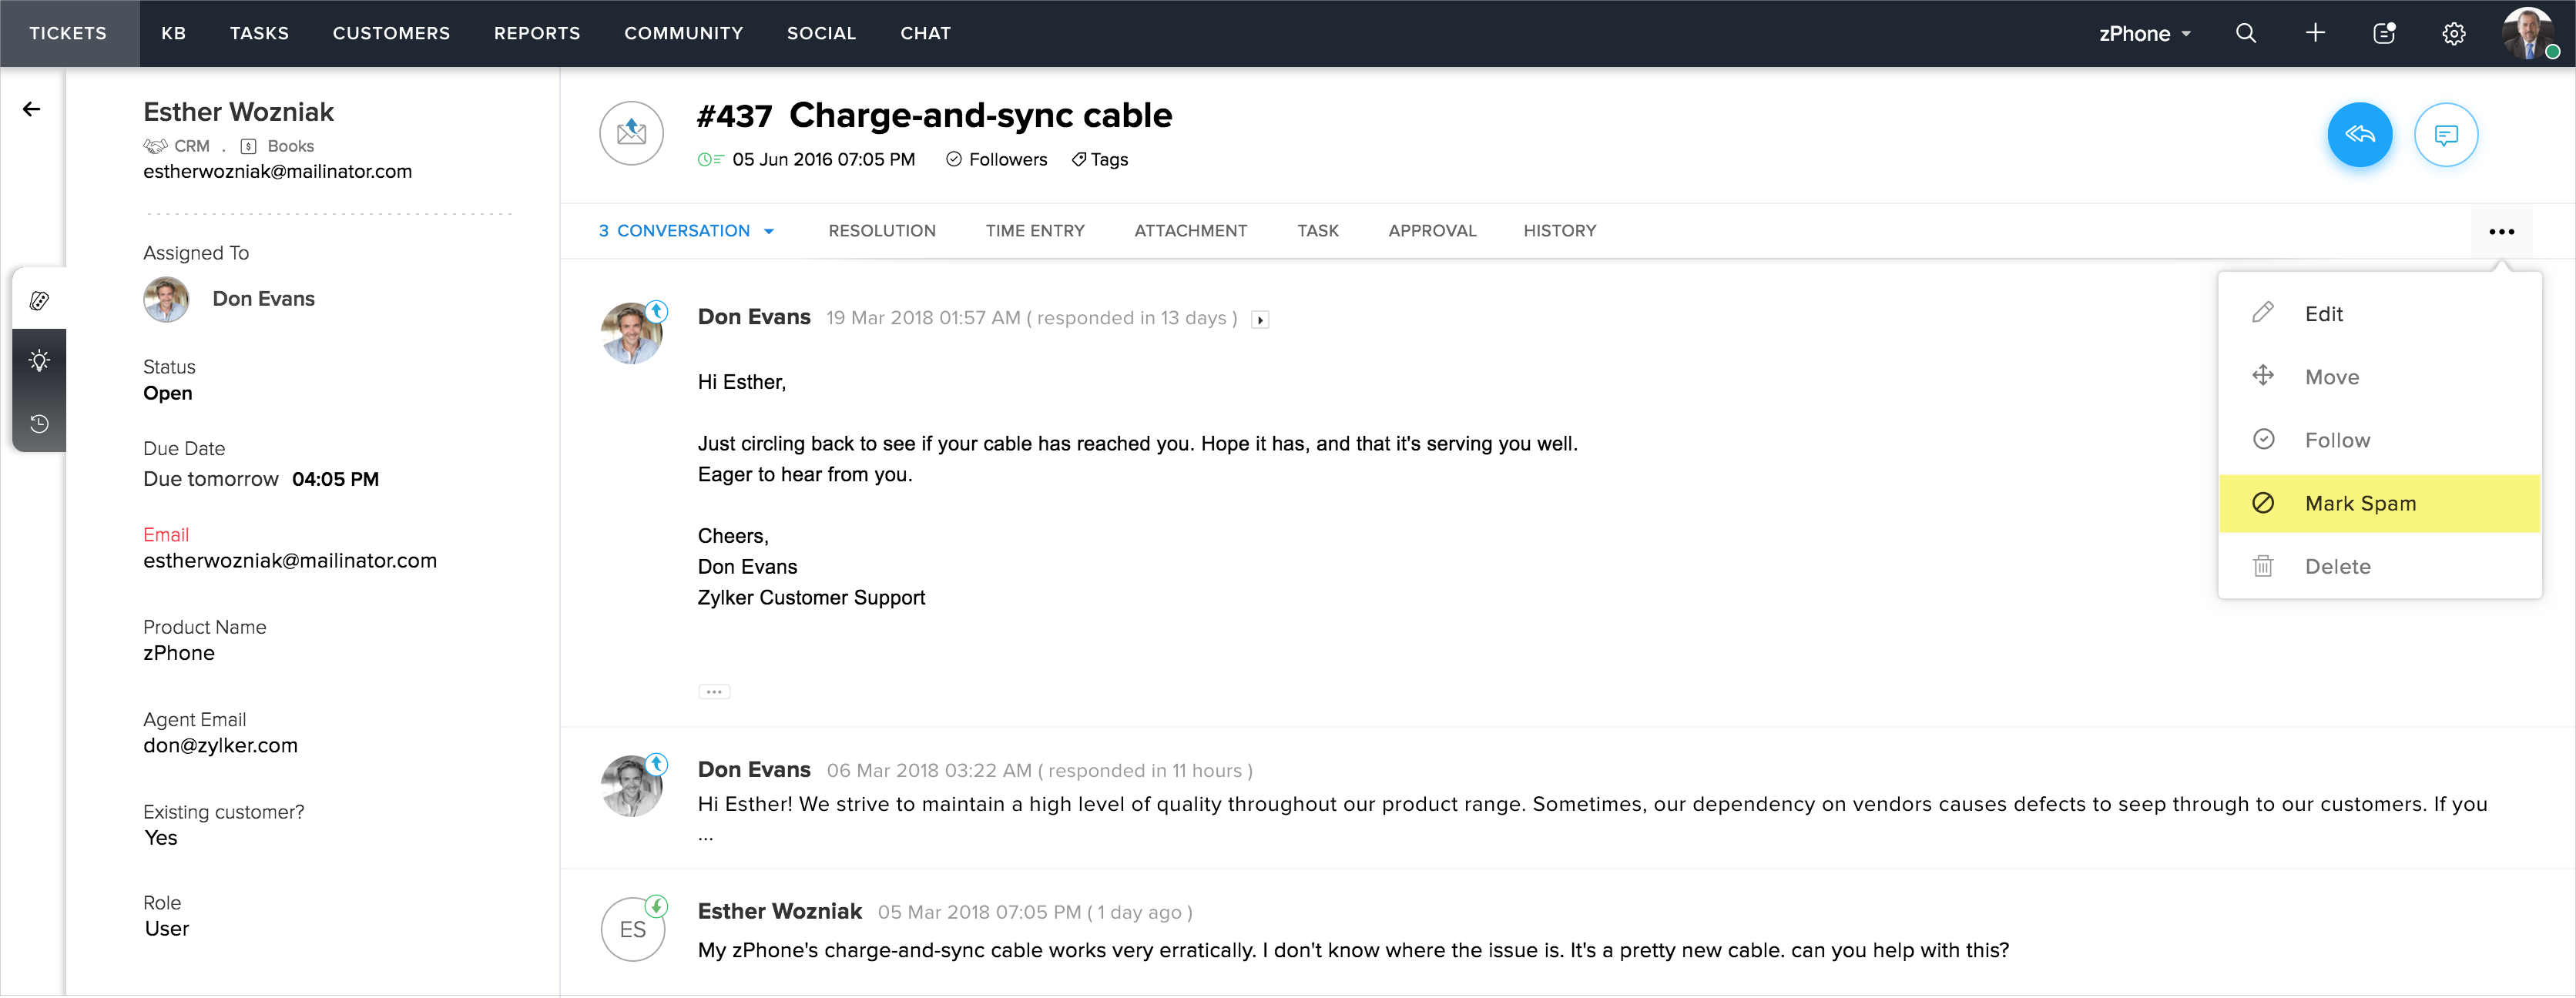Click the comment bubble button
The width and height of the screenshot is (2576, 998).
coord(2445,134)
